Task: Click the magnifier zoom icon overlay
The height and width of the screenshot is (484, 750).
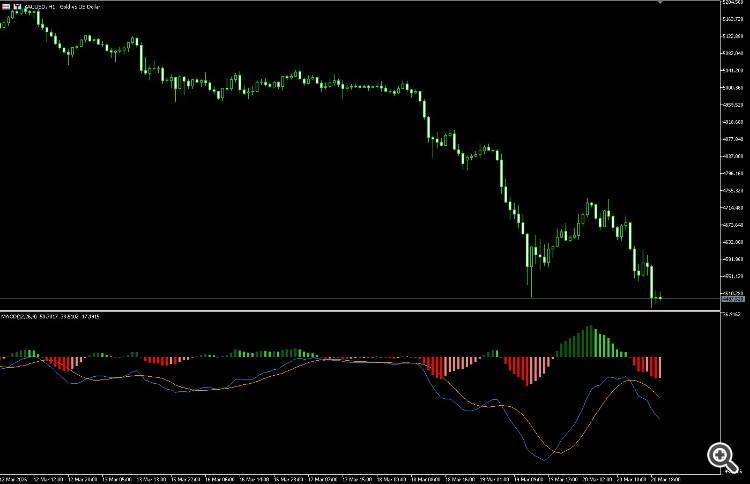Action: (x=723, y=458)
